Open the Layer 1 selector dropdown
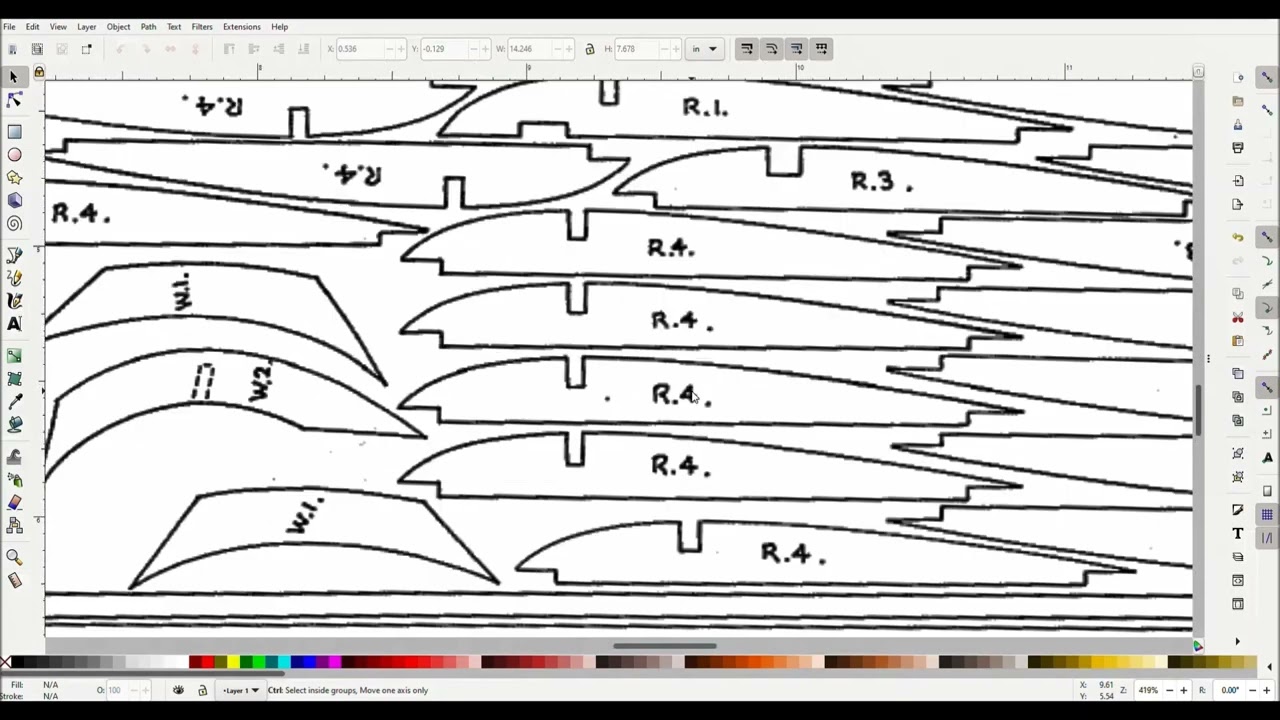The height and width of the screenshot is (720, 1280). tap(239, 690)
